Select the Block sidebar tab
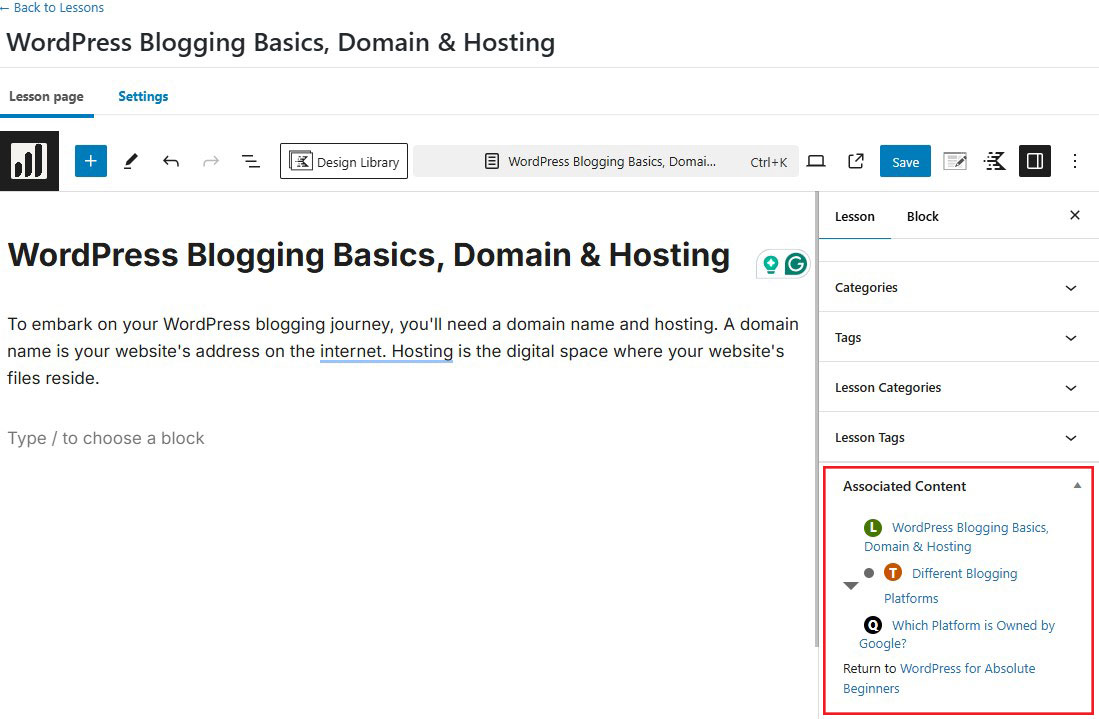 click(922, 217)
